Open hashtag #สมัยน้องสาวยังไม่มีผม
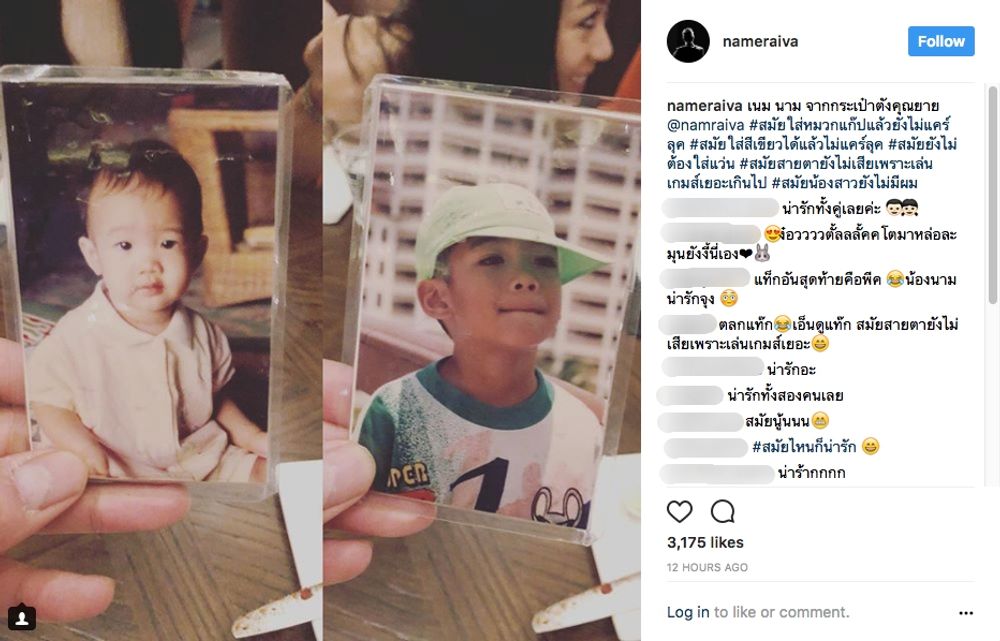 tap(844, 183)
